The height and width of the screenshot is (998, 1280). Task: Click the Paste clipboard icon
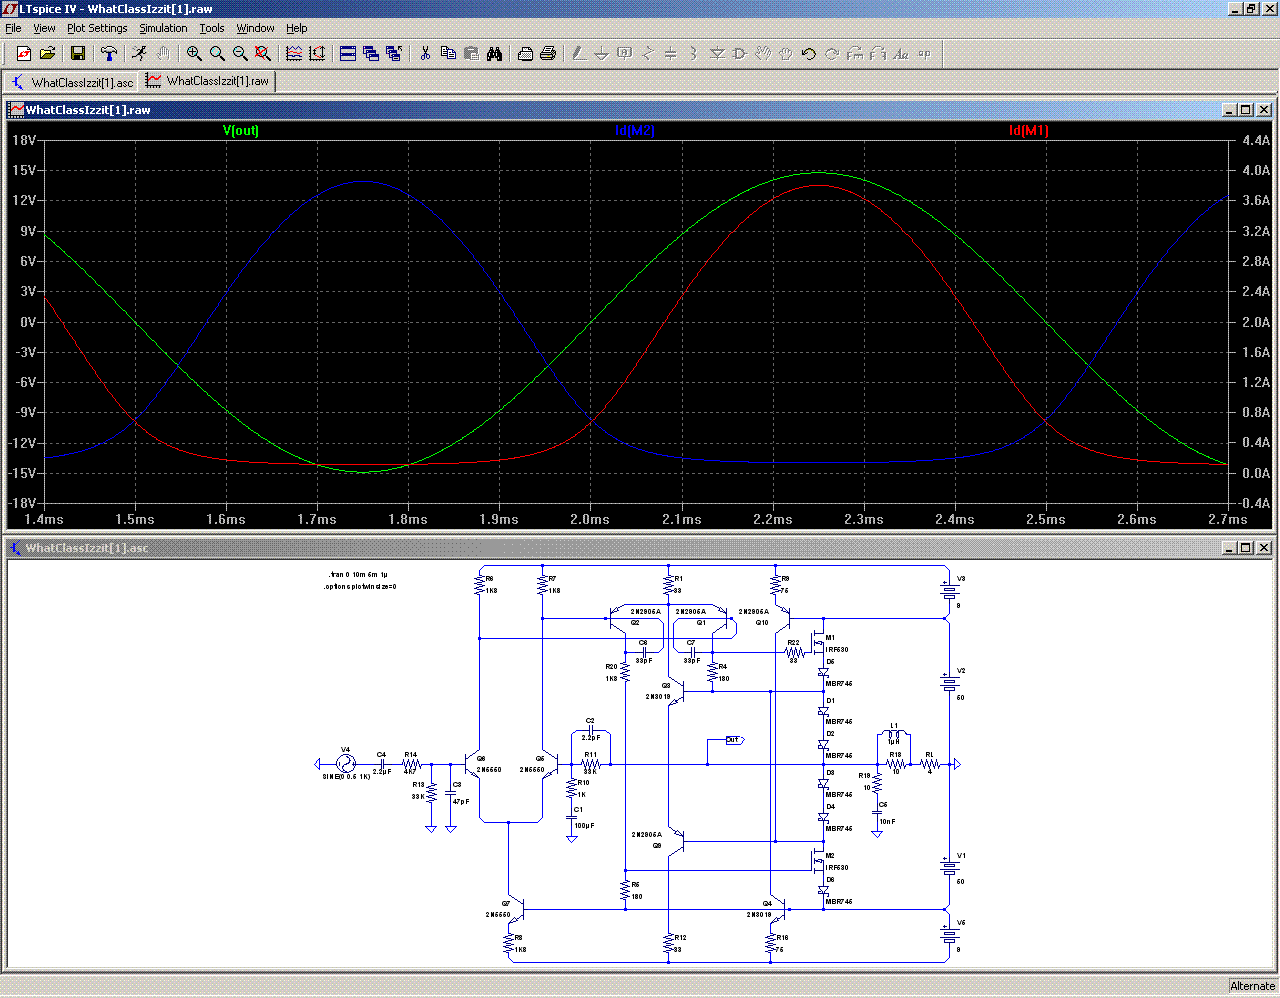471,54
